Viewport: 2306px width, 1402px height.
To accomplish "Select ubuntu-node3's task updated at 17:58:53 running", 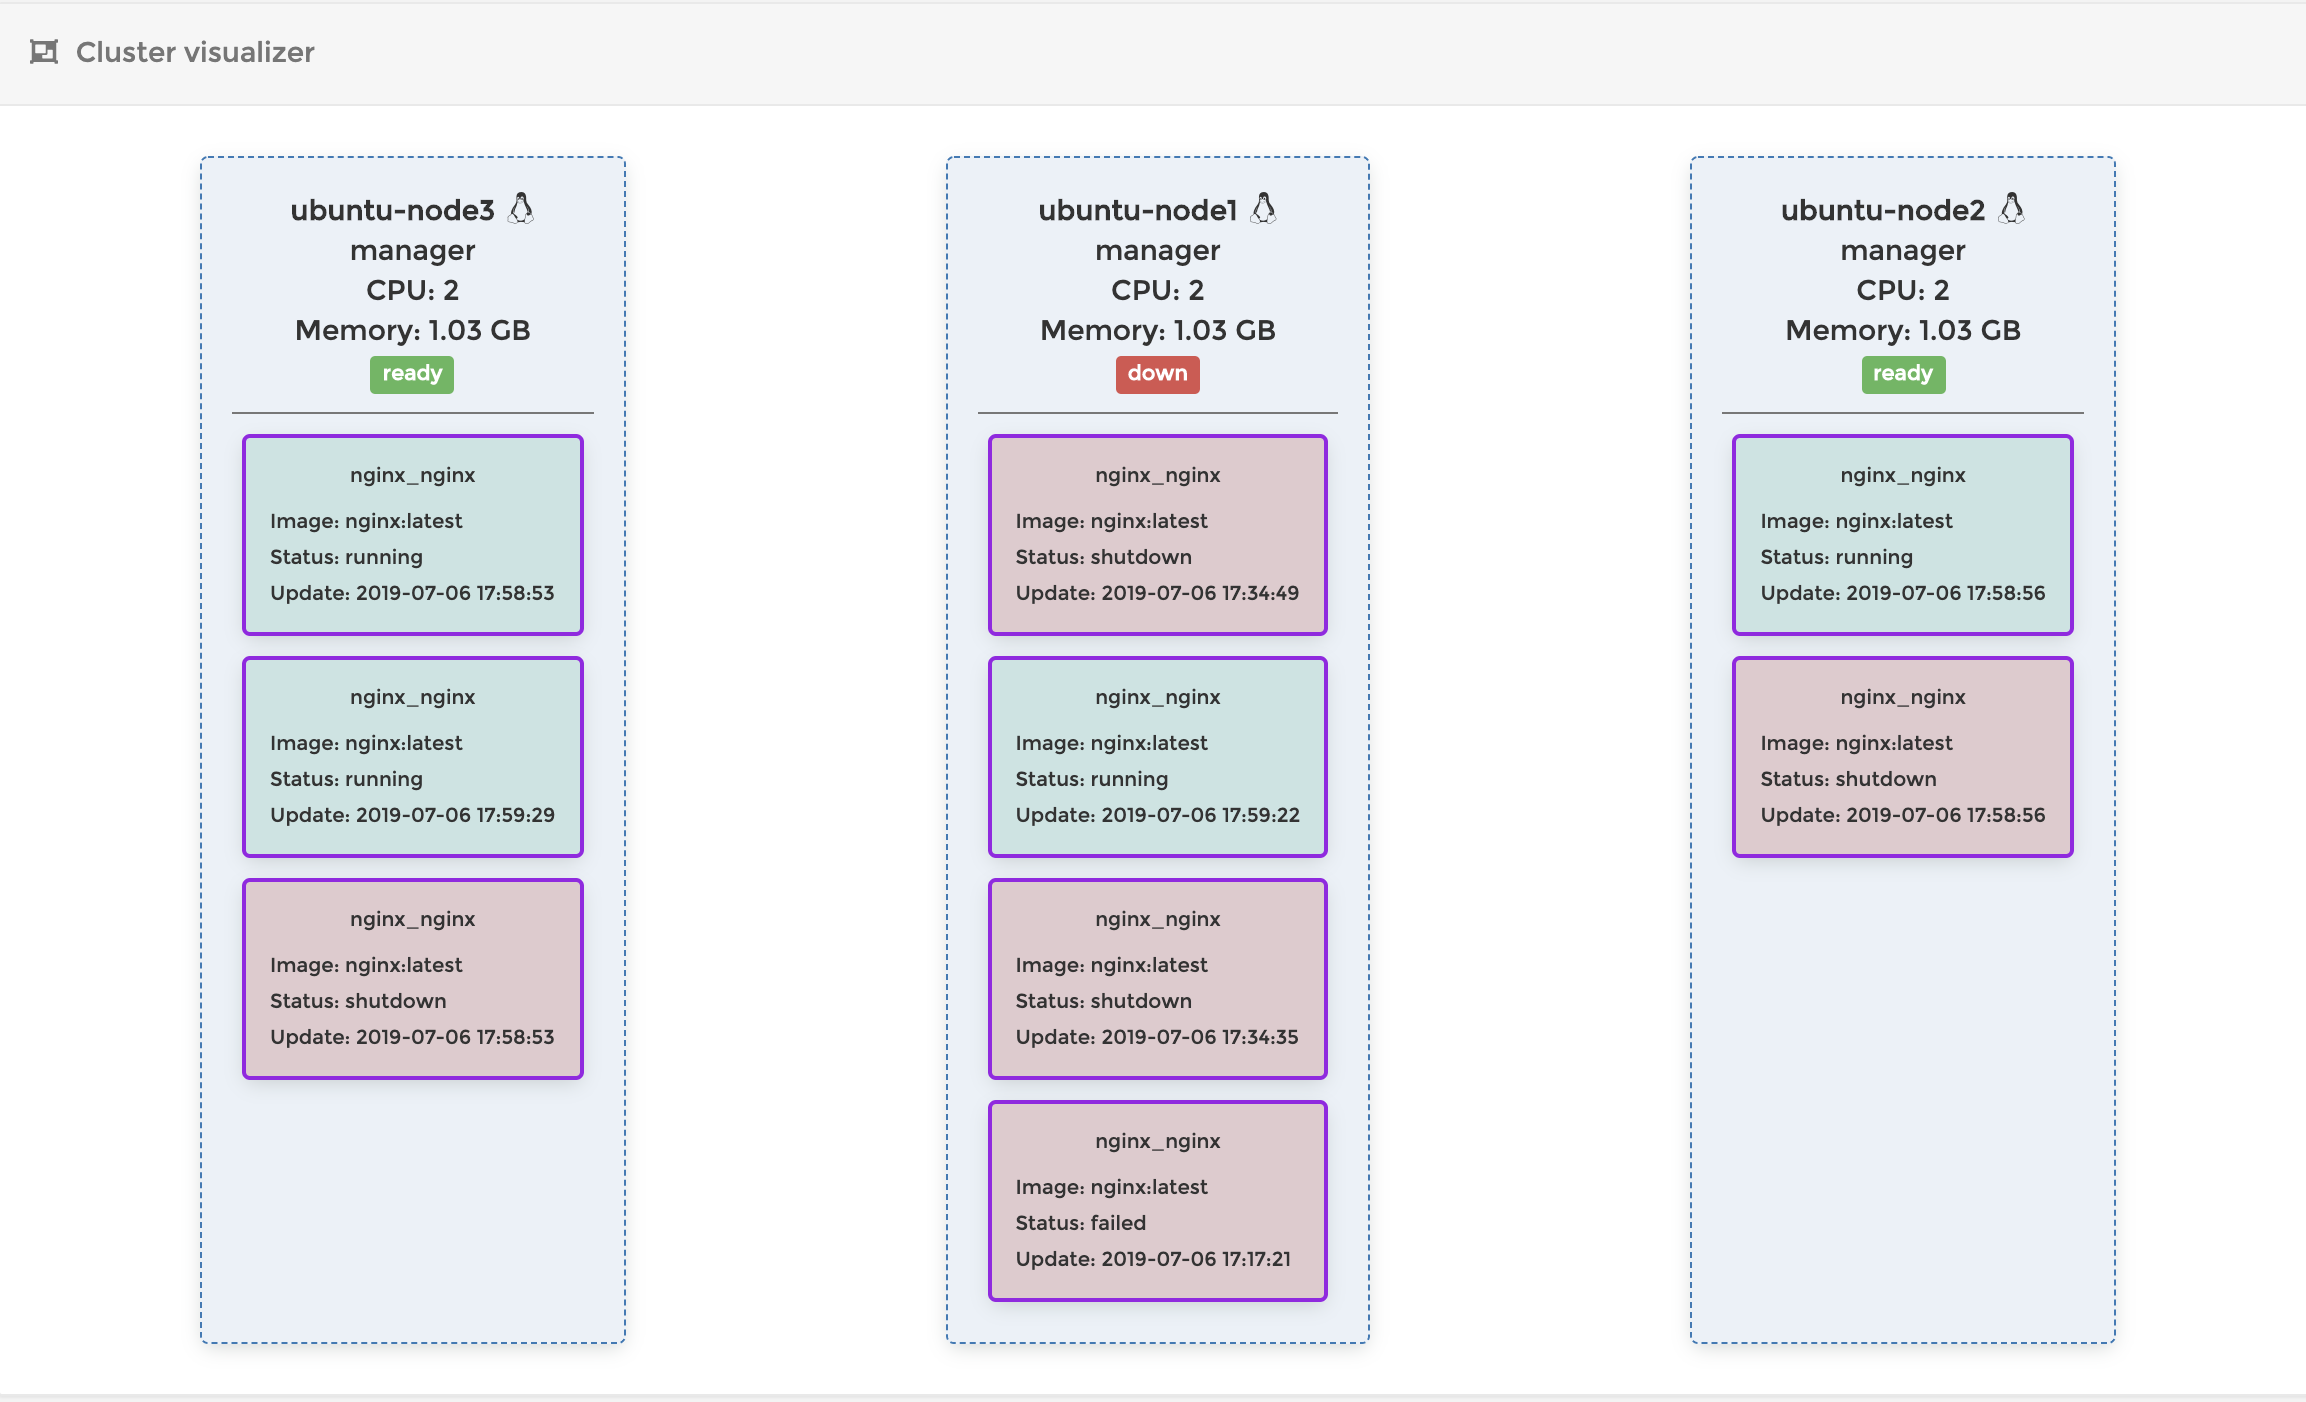I will (412, 534).
